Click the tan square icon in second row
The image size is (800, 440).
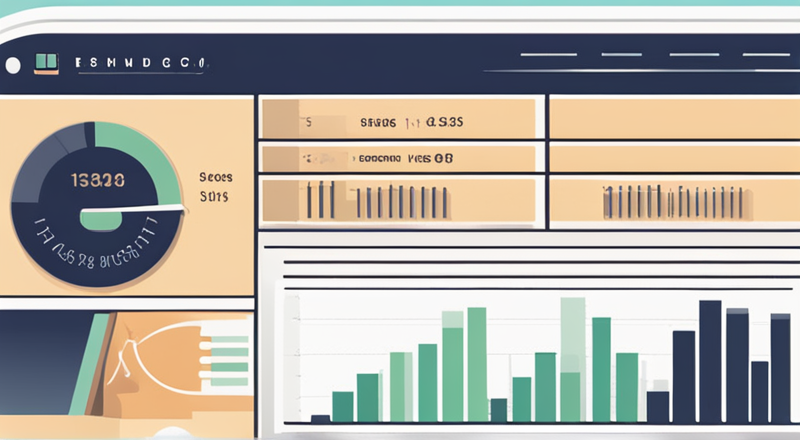point(280,158)
